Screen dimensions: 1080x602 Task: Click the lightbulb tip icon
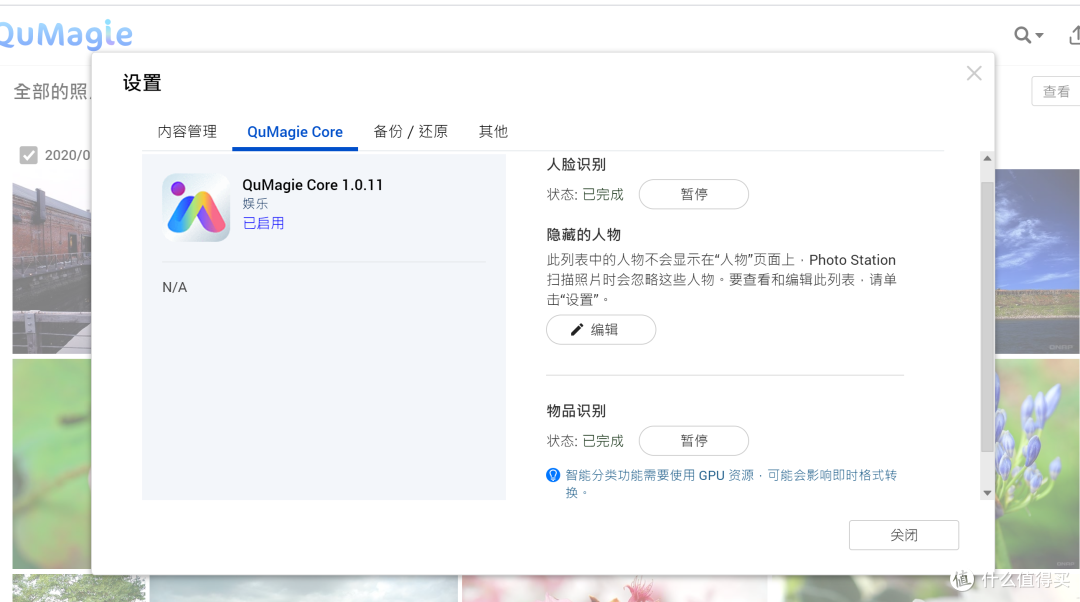[553, 475]
